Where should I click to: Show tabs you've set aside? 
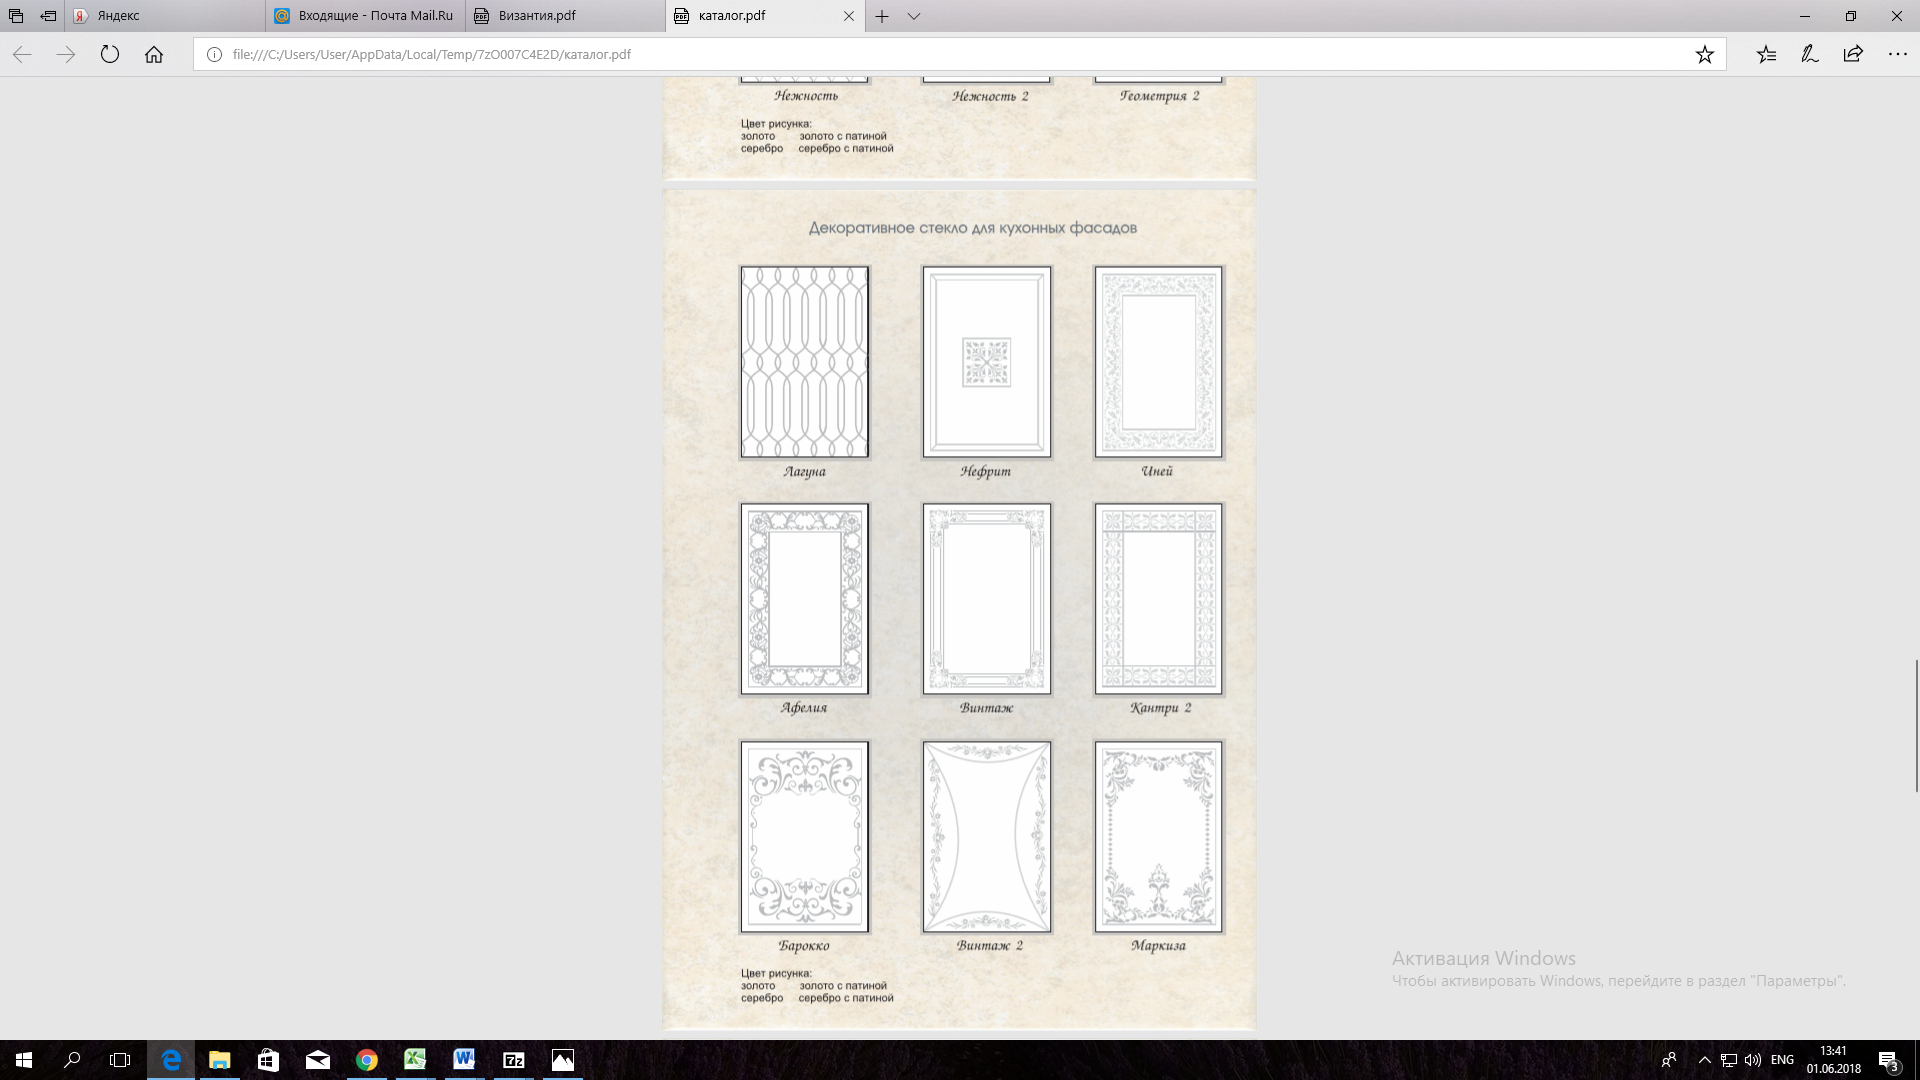coord(16,16)
